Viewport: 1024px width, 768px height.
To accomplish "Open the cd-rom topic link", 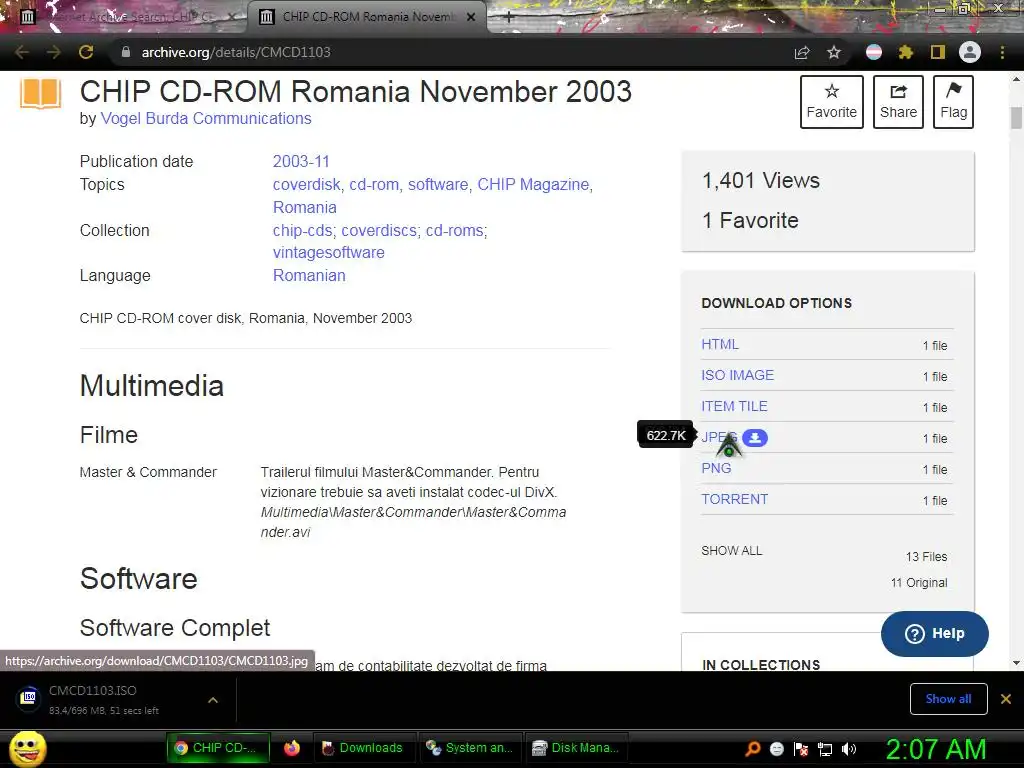I will [x=374, y=185].
